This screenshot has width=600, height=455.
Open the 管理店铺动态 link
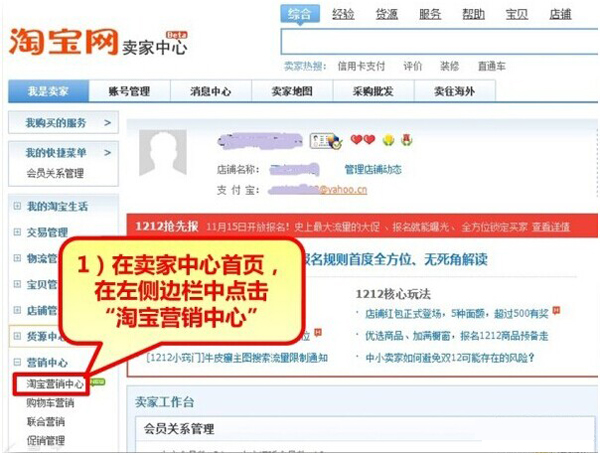373,169
